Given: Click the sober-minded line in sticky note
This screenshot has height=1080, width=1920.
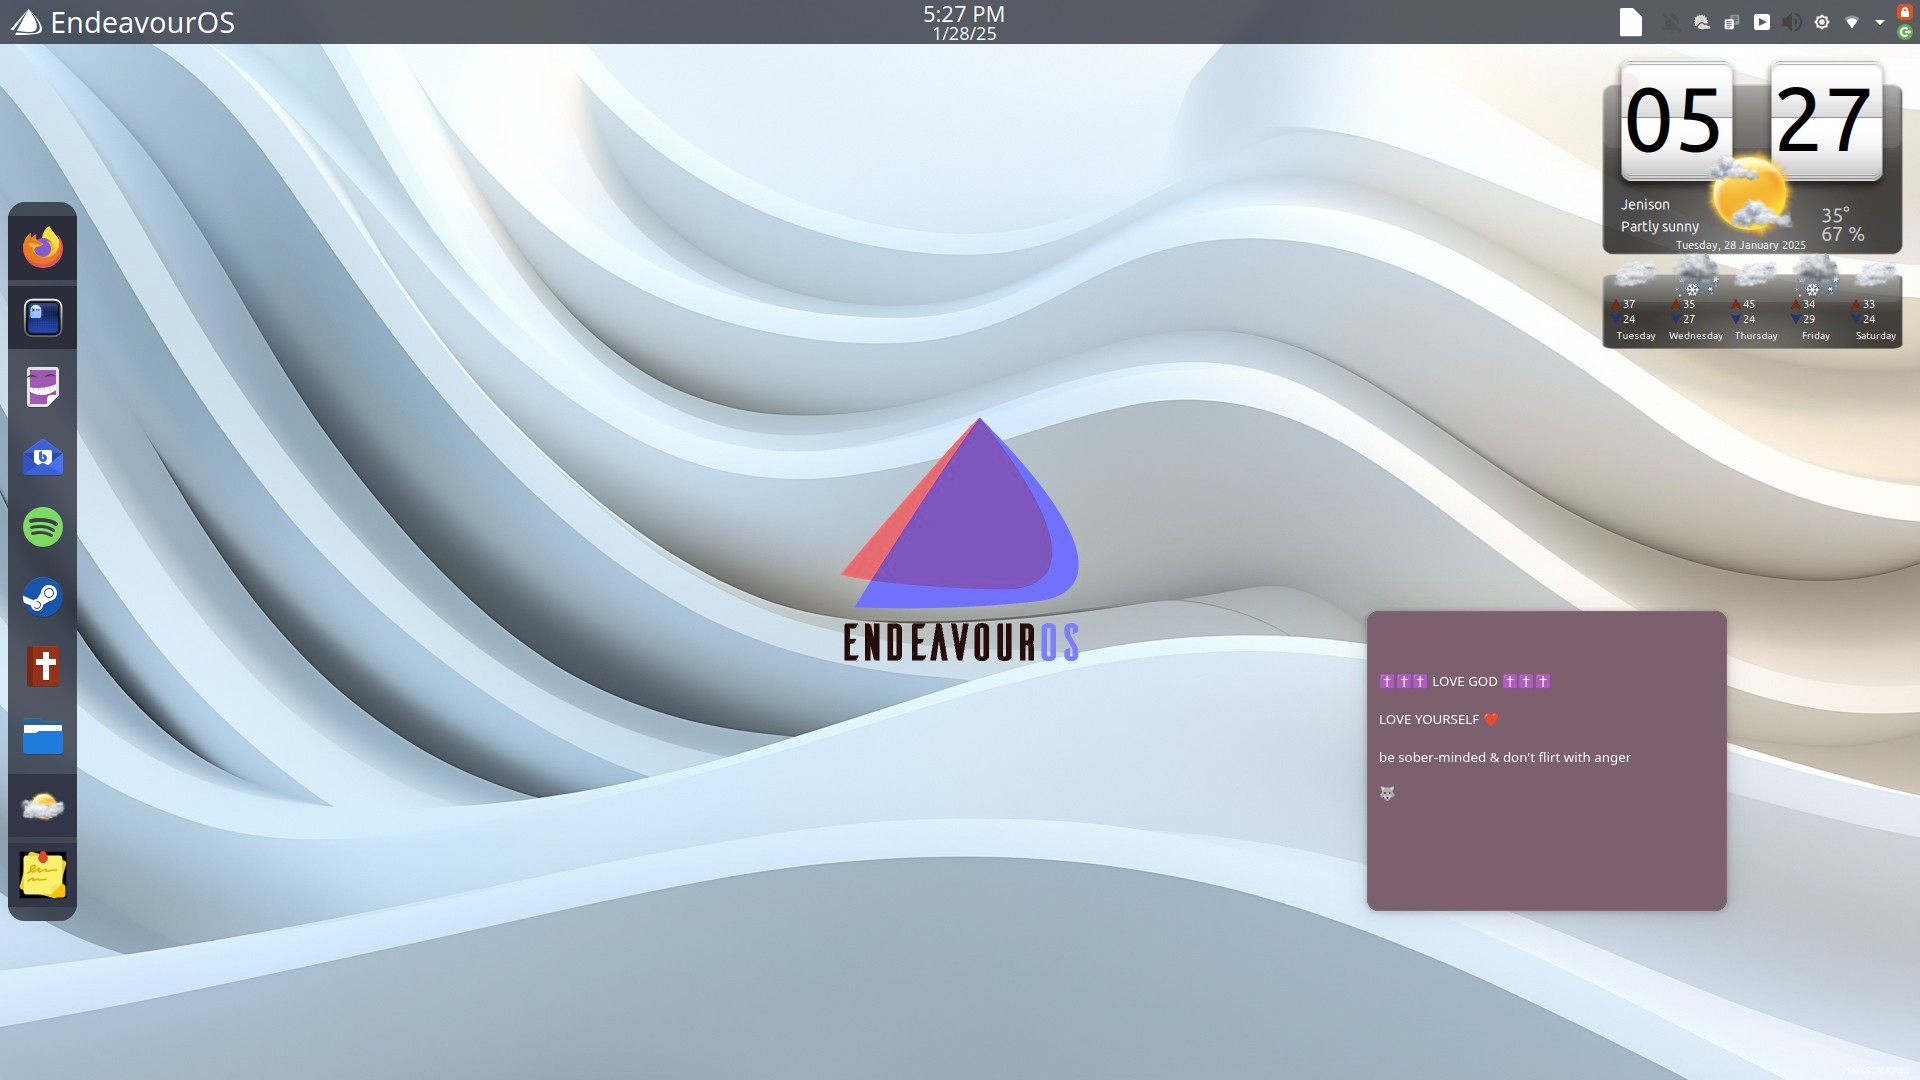Looking at the screenshot, I should tap(1504, 757).
